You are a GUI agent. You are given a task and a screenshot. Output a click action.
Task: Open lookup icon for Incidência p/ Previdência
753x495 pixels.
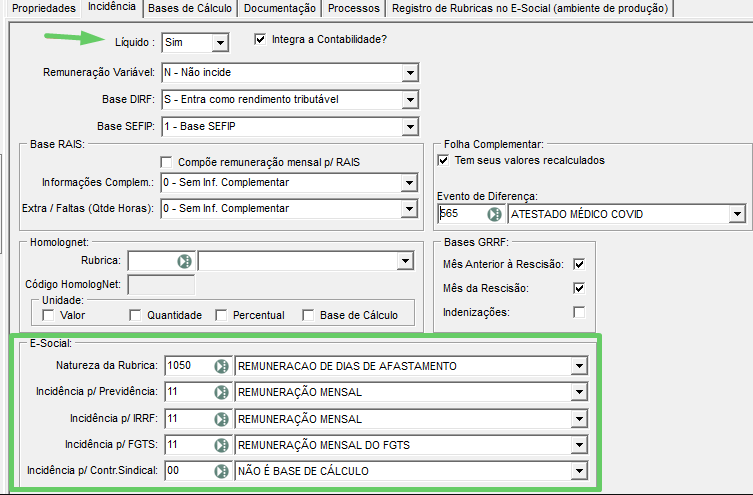pyautogui.click(x=221, y=392)
